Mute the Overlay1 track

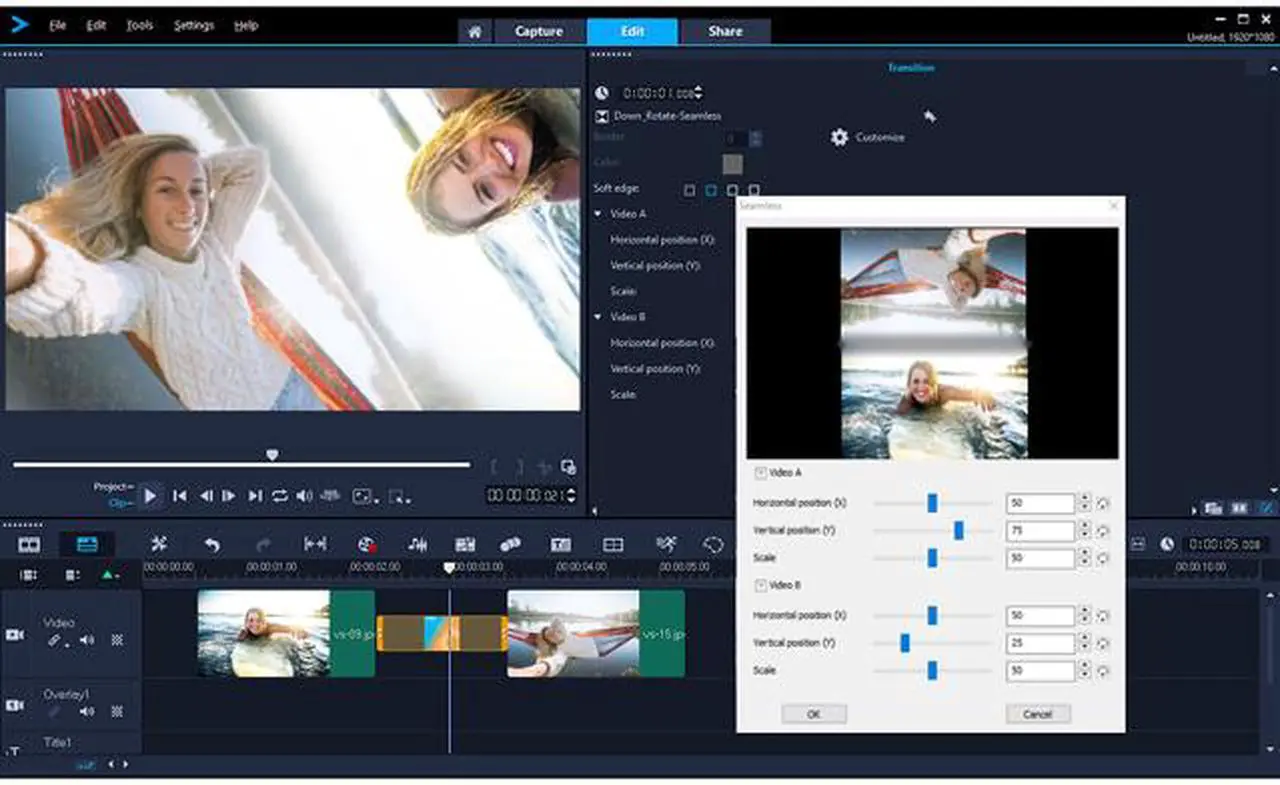[87, 711]
